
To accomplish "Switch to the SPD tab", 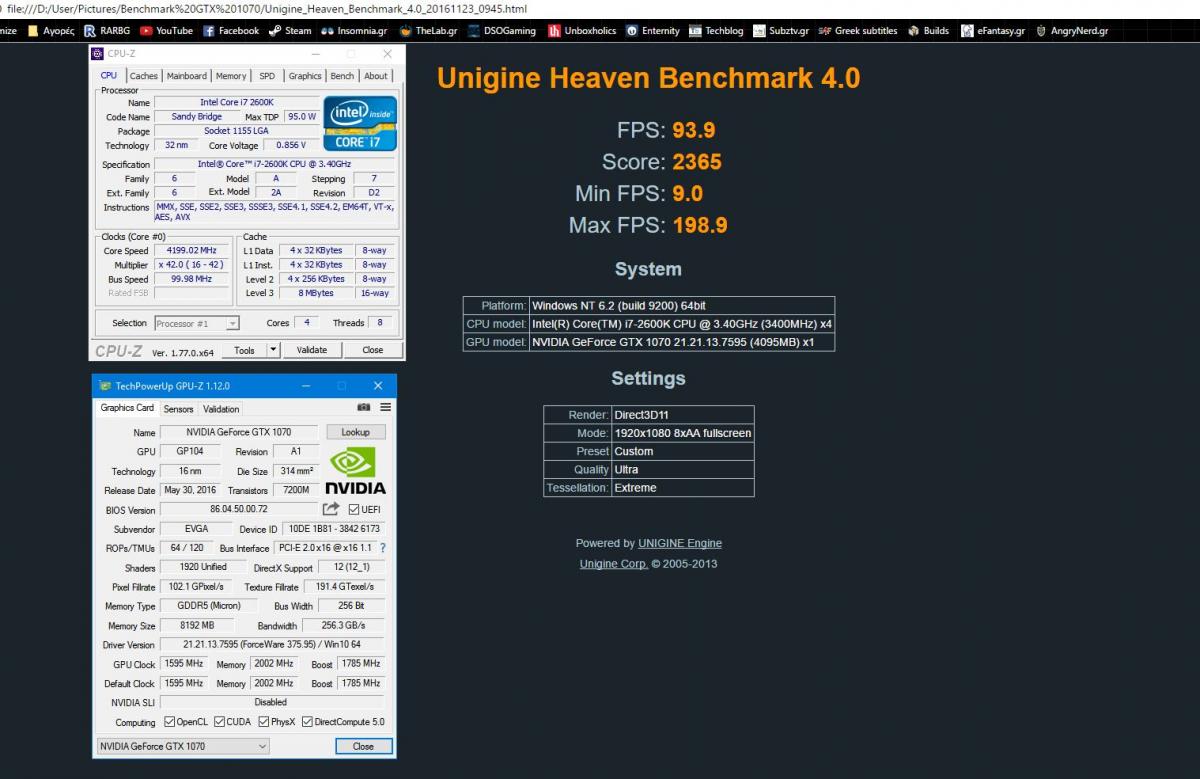I will click(267, 76).
